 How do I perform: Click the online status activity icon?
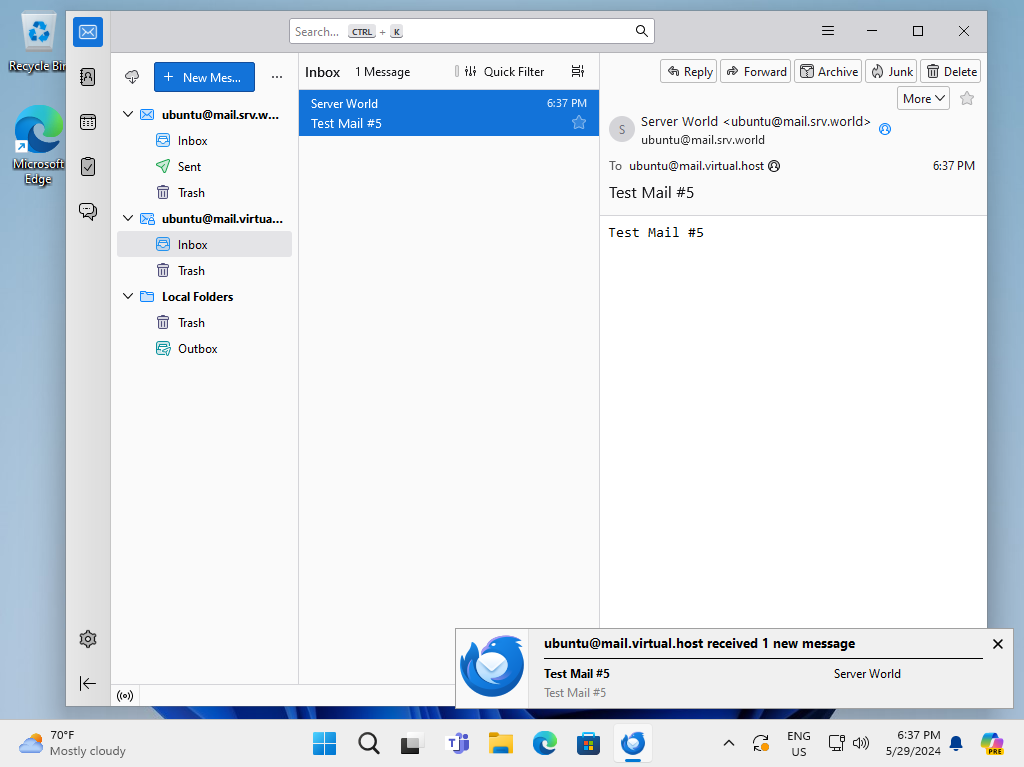tap(125, 696)
